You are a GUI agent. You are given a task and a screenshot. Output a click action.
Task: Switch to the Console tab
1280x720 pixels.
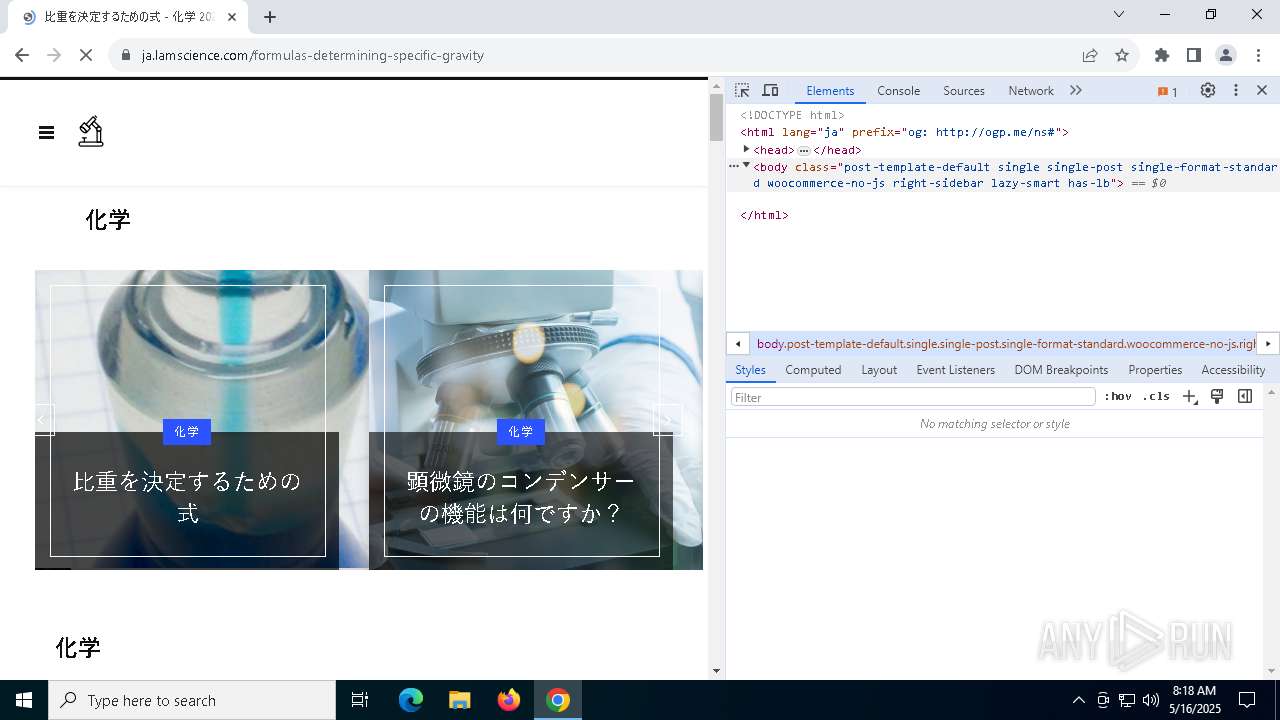[898, 90]
